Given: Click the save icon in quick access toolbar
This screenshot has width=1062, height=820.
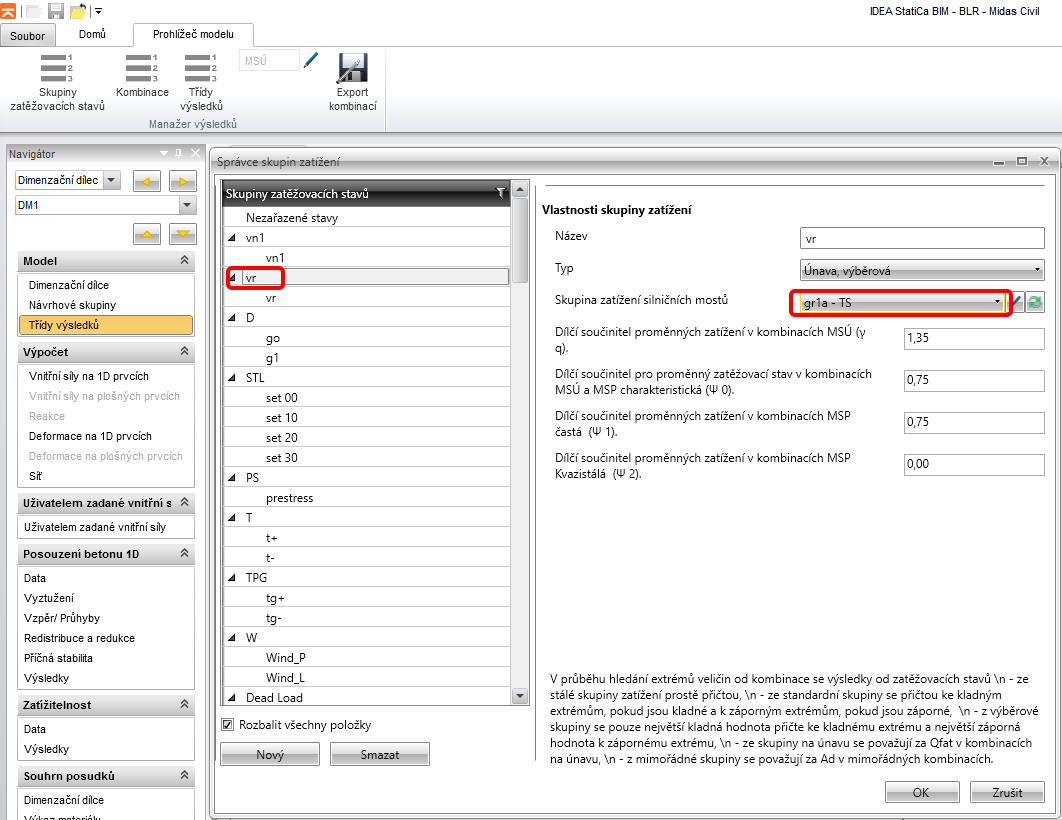Looking at the screenshot, I should point(56,10).
